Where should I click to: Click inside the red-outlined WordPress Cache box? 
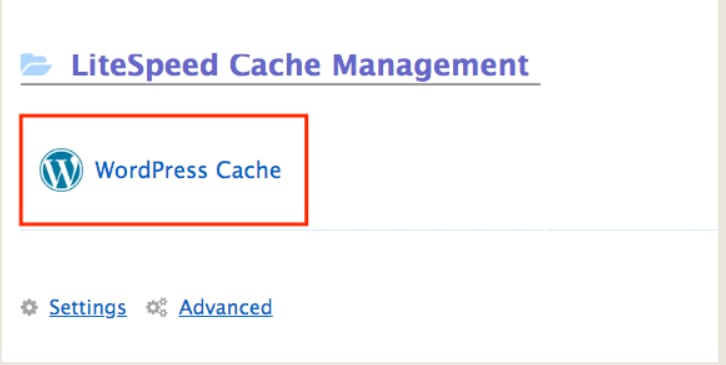[x=163, y=170]
